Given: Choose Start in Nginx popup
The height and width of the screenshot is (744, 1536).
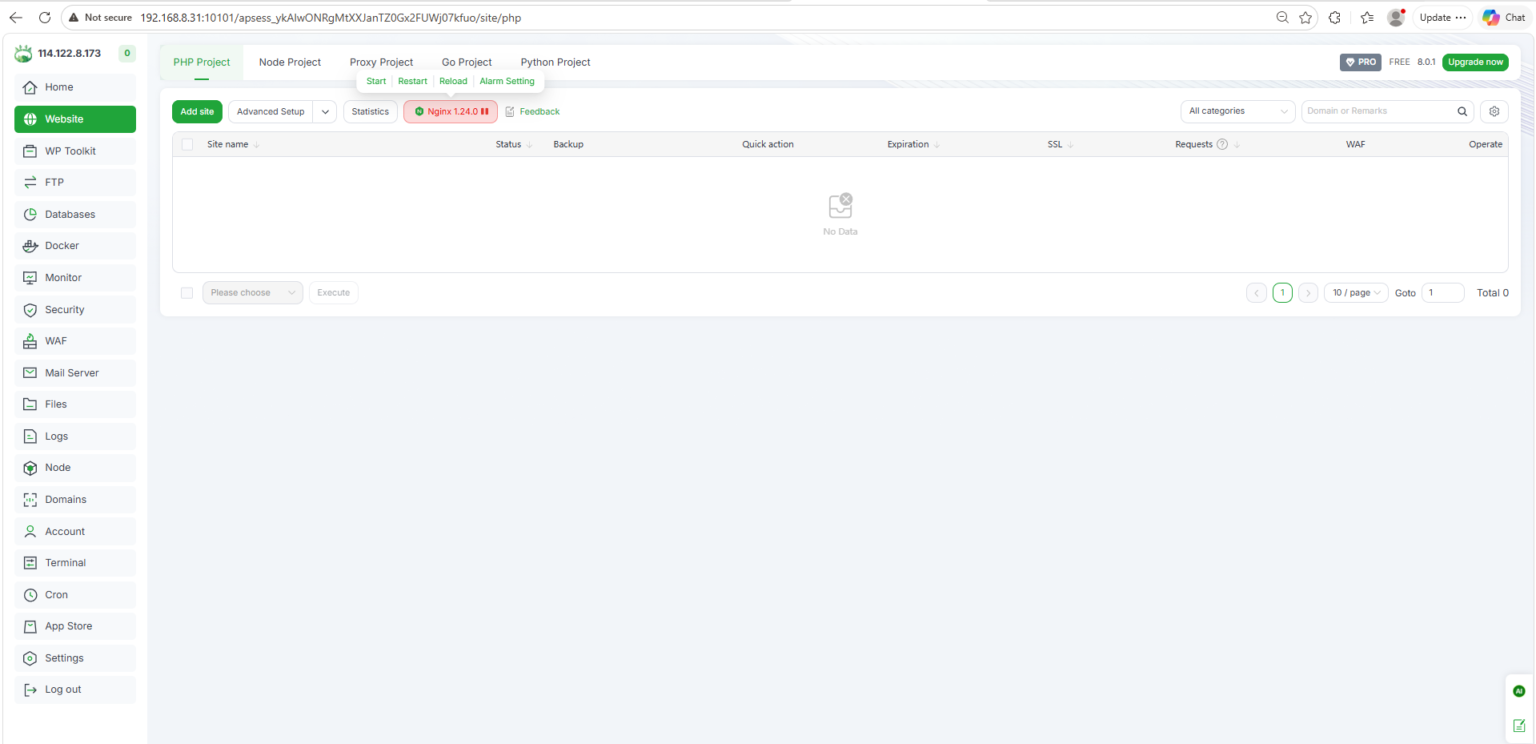Looking at the screenshot, I should tap(376, 81).
